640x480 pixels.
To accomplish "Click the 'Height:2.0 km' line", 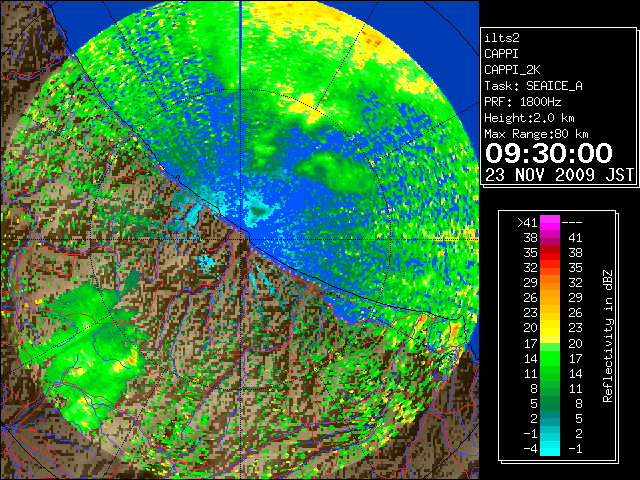I will point(529,118).
